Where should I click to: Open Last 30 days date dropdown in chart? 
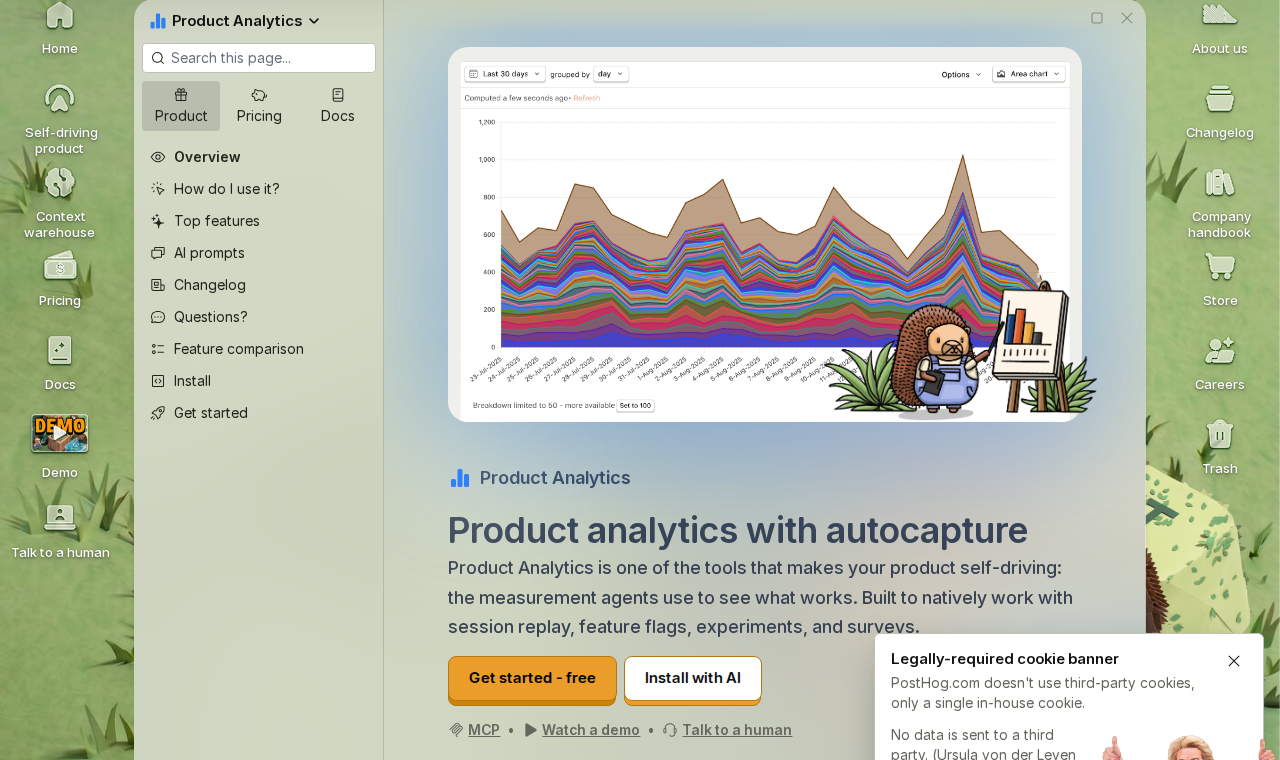coord(506,74)
